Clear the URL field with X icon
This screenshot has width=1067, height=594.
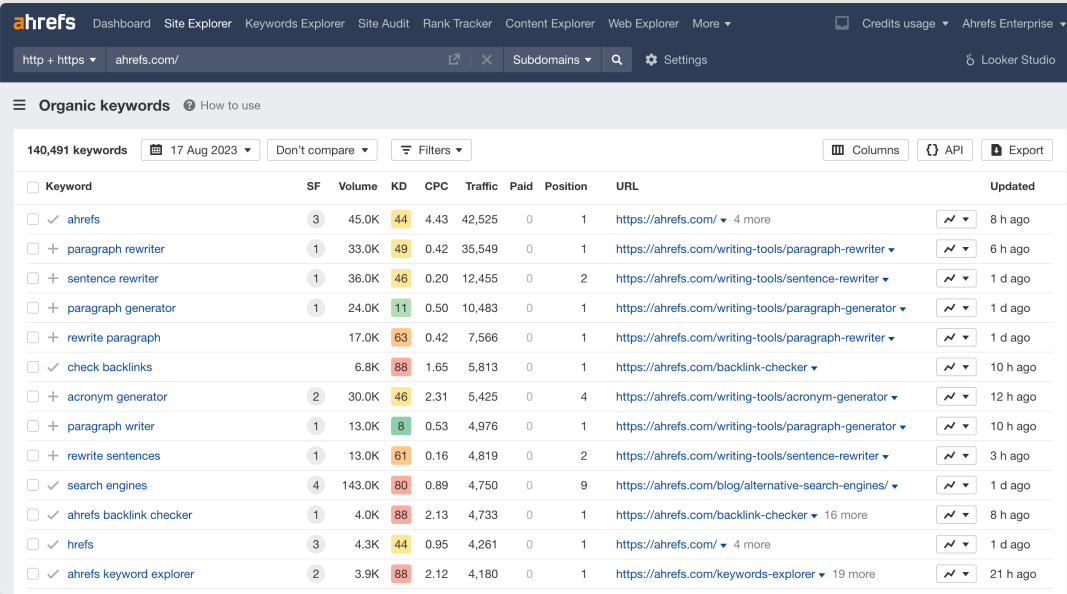pyautogui.click(x=487, y=60)
